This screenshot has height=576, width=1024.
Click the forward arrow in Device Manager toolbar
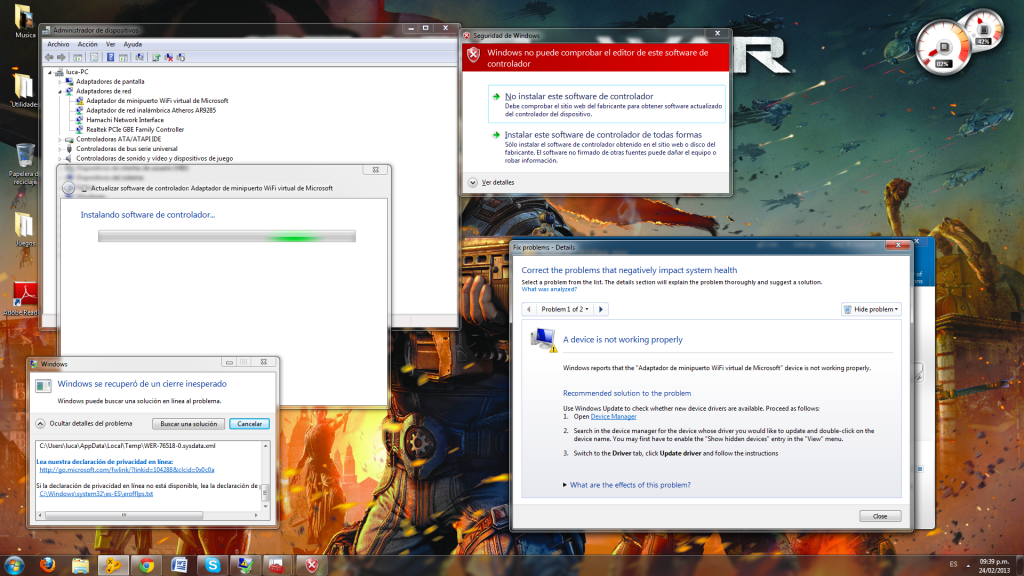61,57
